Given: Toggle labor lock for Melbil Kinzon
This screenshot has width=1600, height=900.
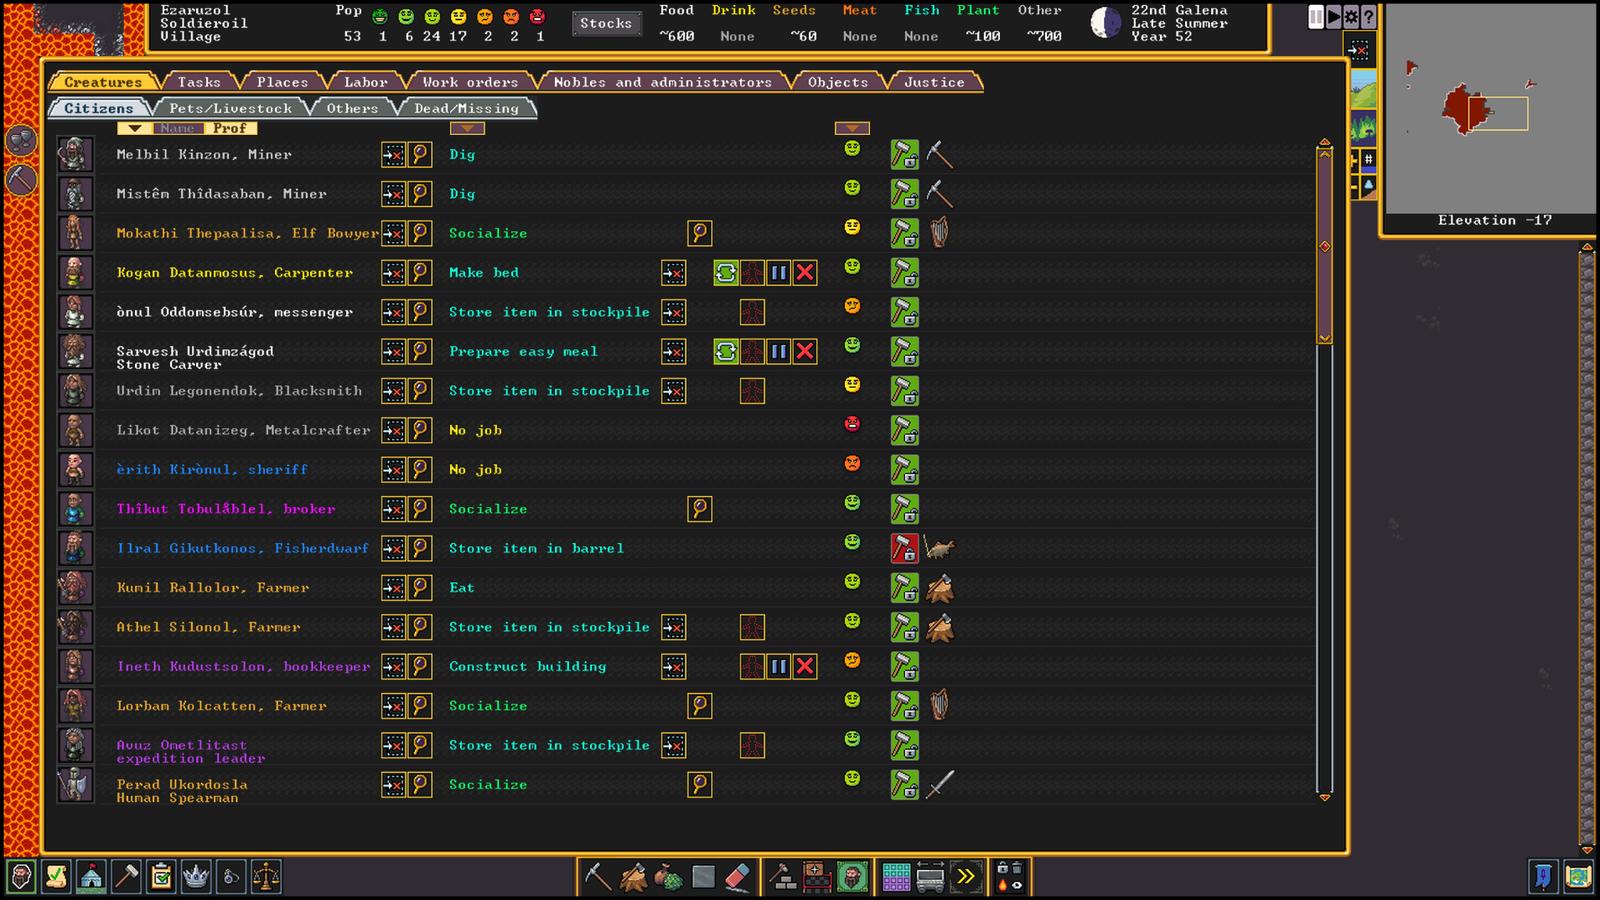Looking at the screenshot, I should (x=904, y=154).
